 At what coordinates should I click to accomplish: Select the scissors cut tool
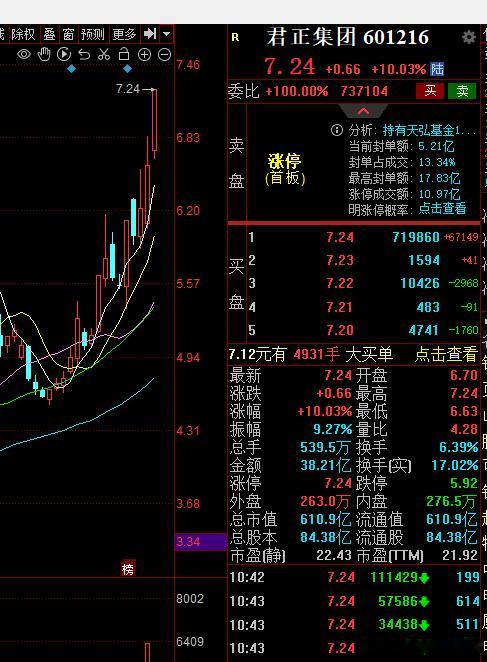(x=104, y=54)
